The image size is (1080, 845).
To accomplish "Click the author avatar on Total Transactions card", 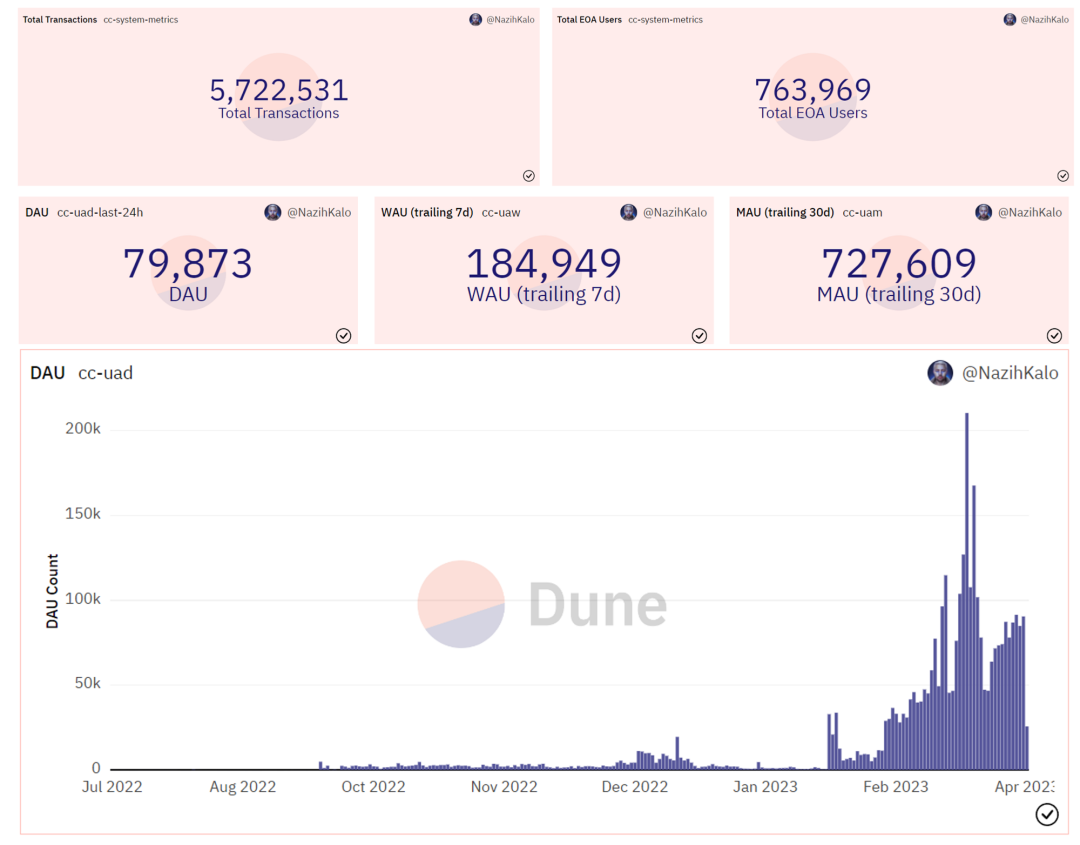I will click(x=475, y=19).
